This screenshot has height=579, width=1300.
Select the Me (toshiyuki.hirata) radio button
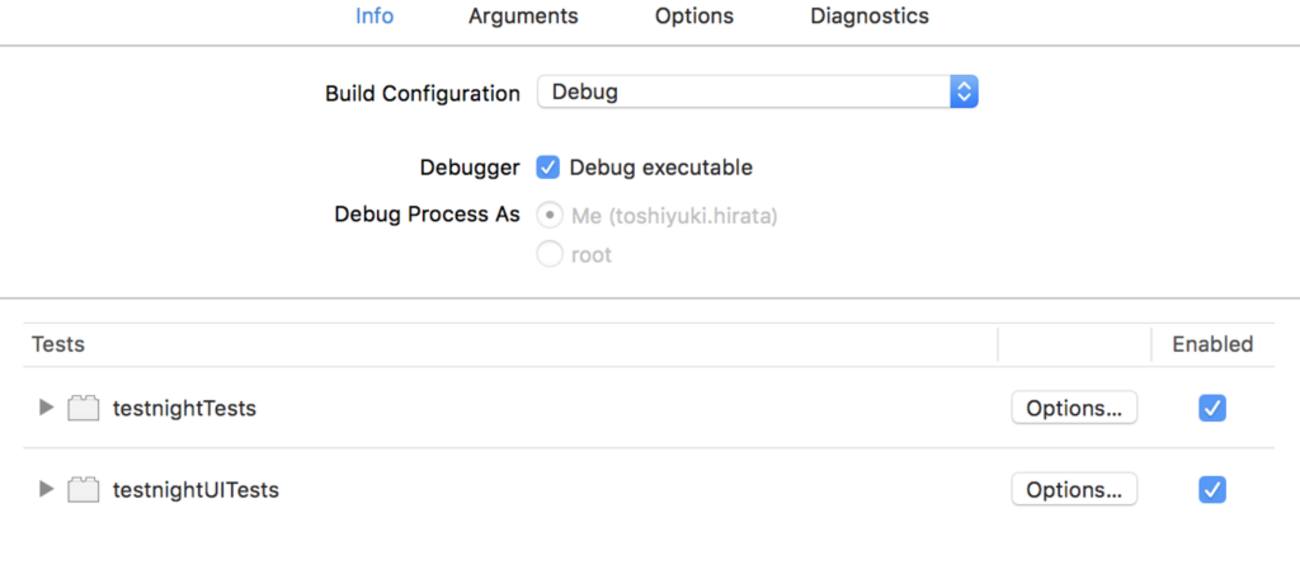550,215
